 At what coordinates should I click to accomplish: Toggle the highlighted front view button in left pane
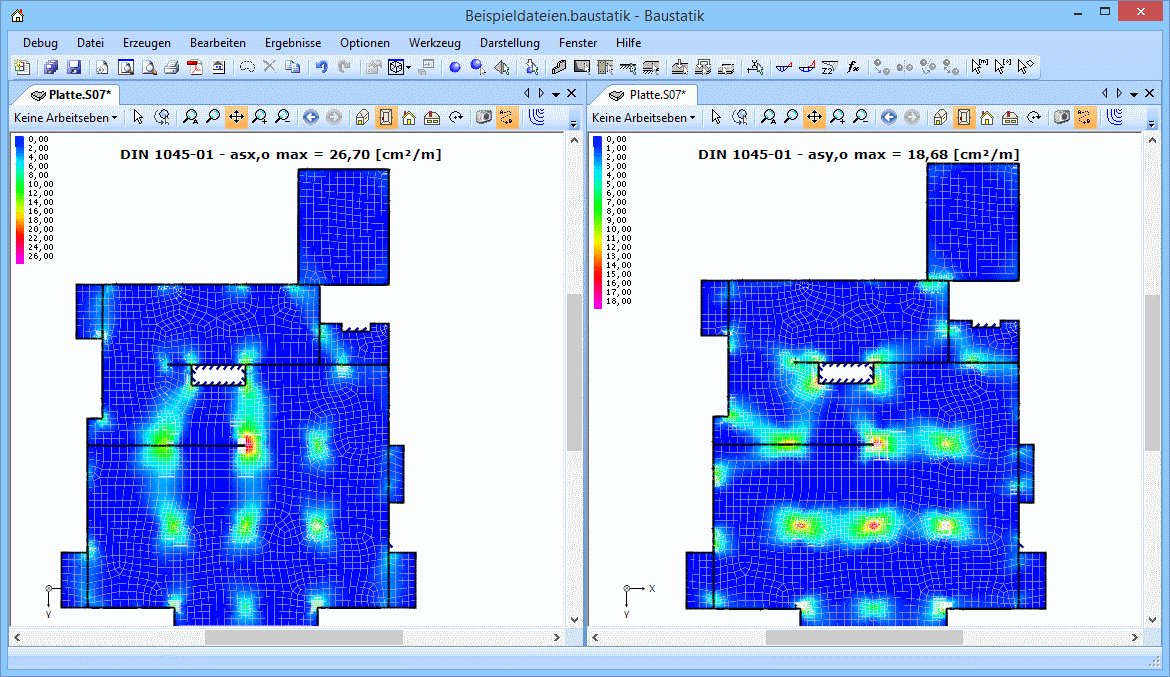[386, 117]
